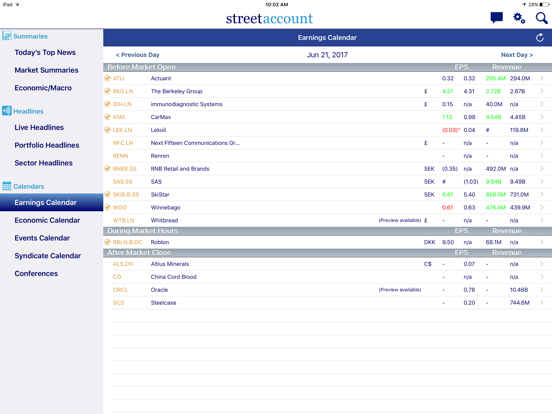The image size is (552, 414).
Task: Open Live Headlines
Action: point(39,127)
